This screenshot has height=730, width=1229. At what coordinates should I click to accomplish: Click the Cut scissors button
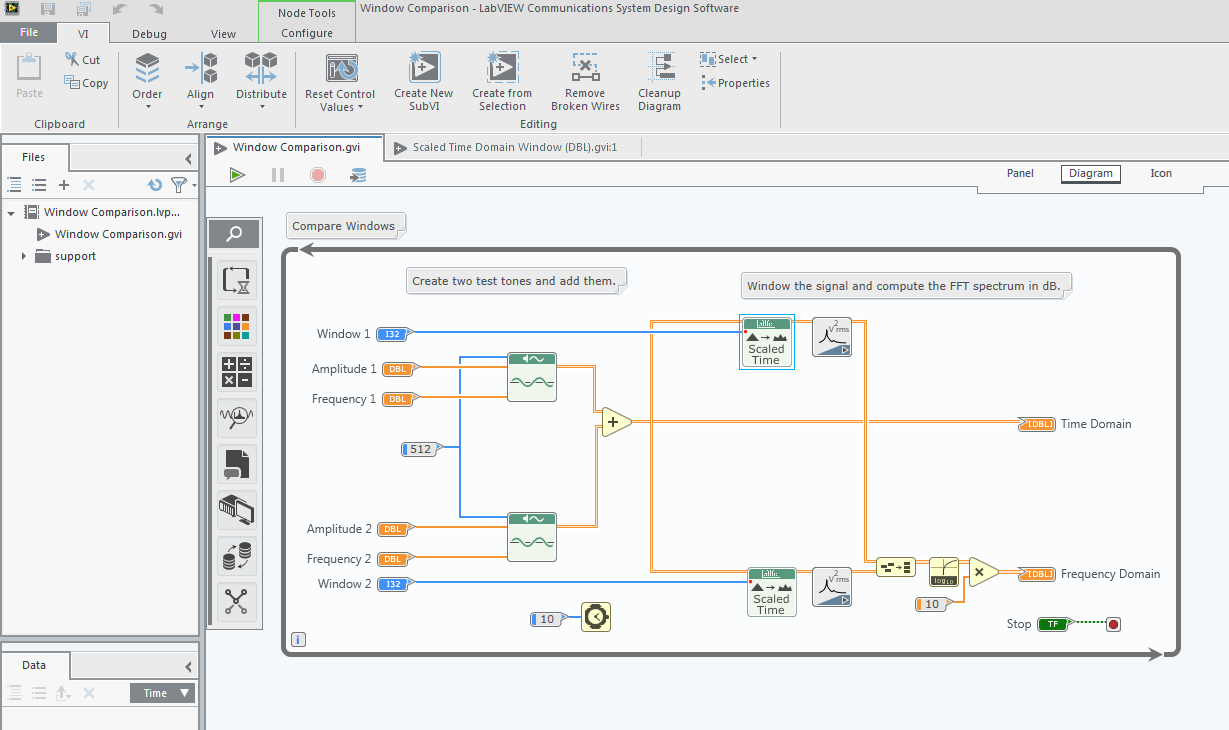pyautogui.click(x=82, y=60)
